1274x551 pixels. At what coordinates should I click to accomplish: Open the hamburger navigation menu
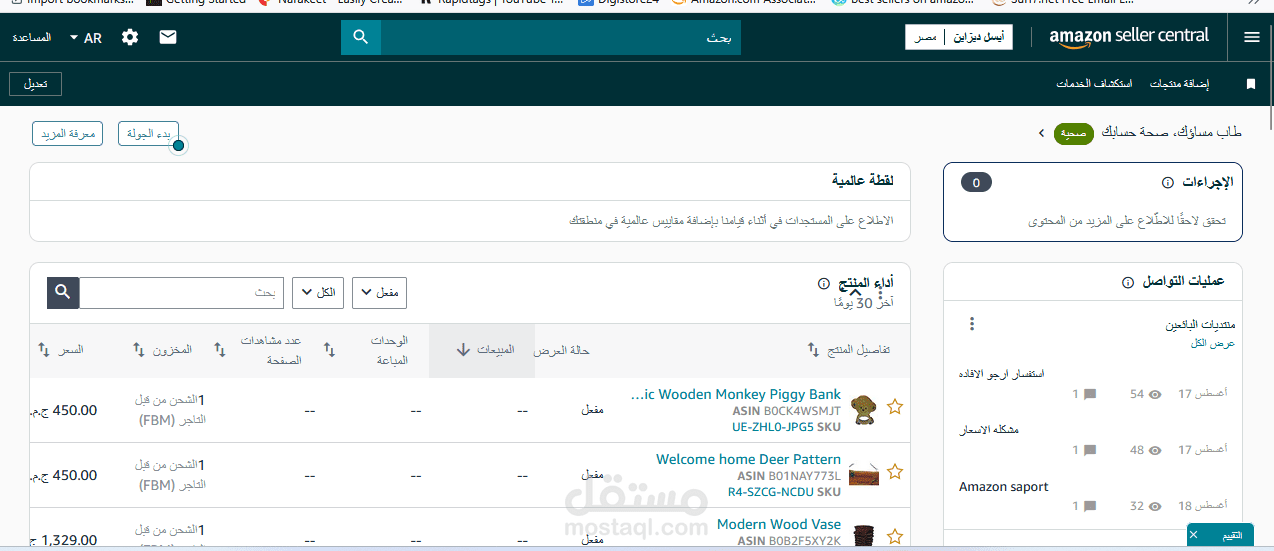click(1251, 37)
